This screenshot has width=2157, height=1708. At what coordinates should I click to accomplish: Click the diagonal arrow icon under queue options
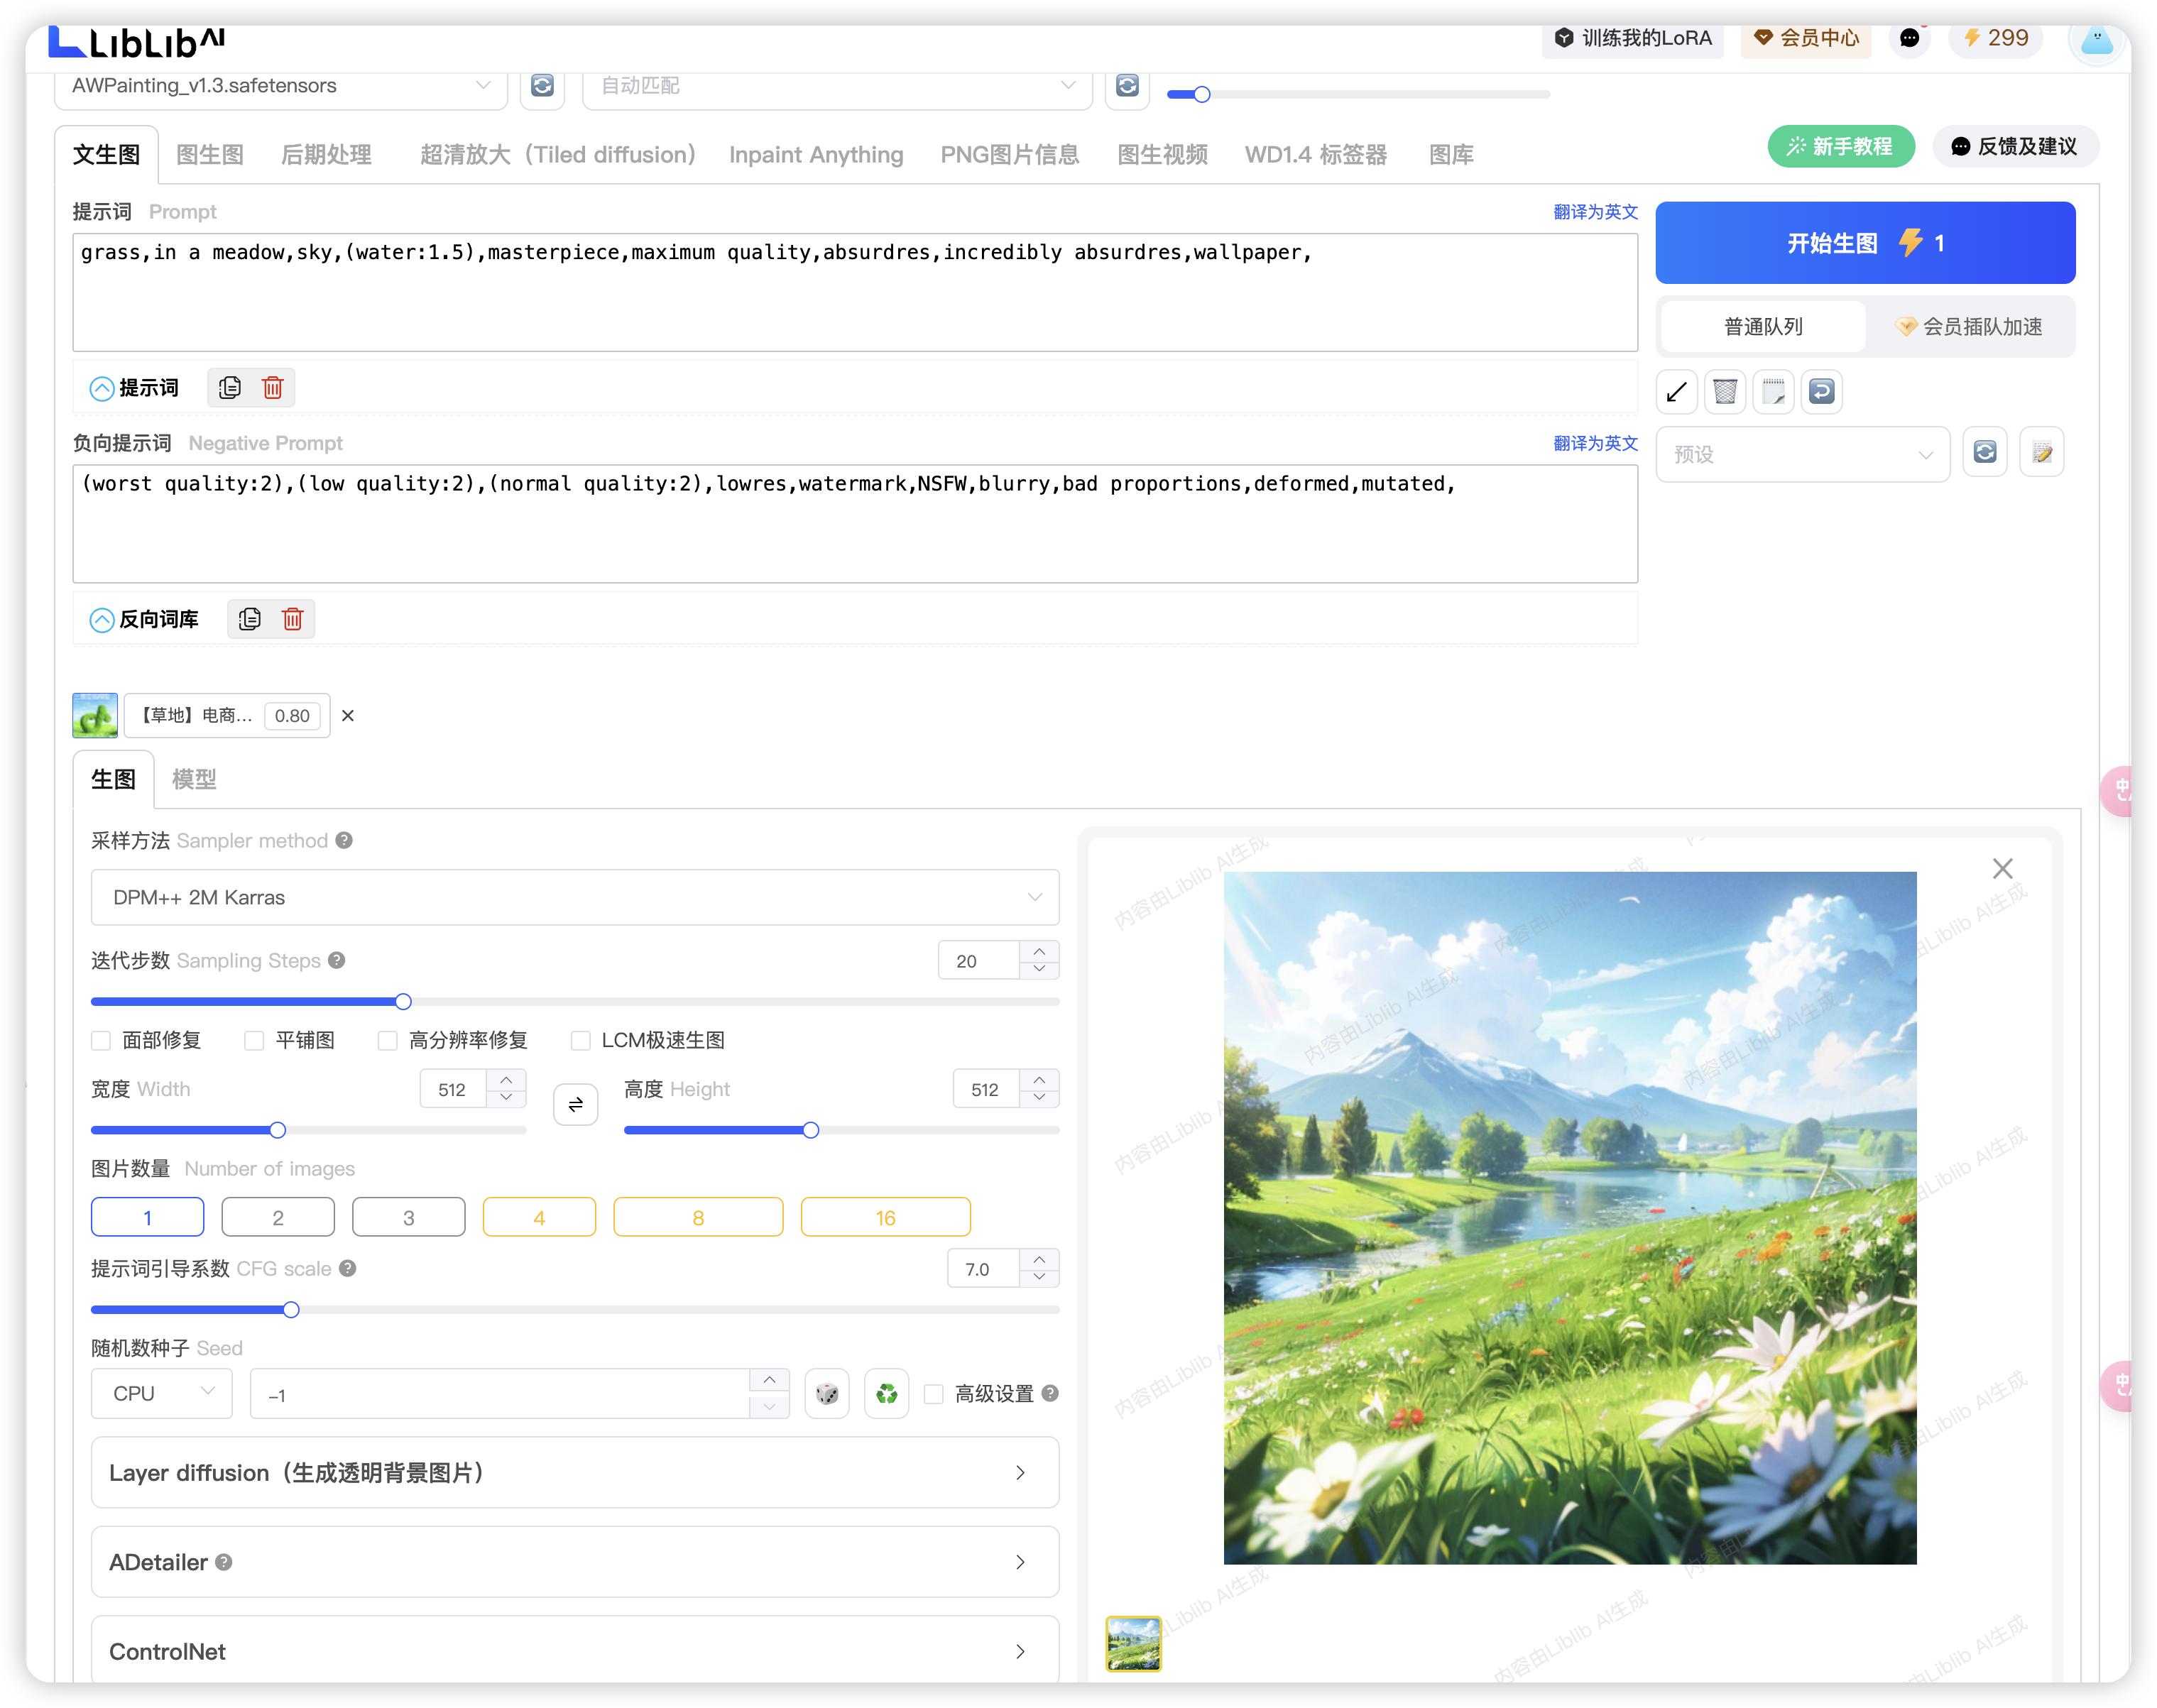1677,392
